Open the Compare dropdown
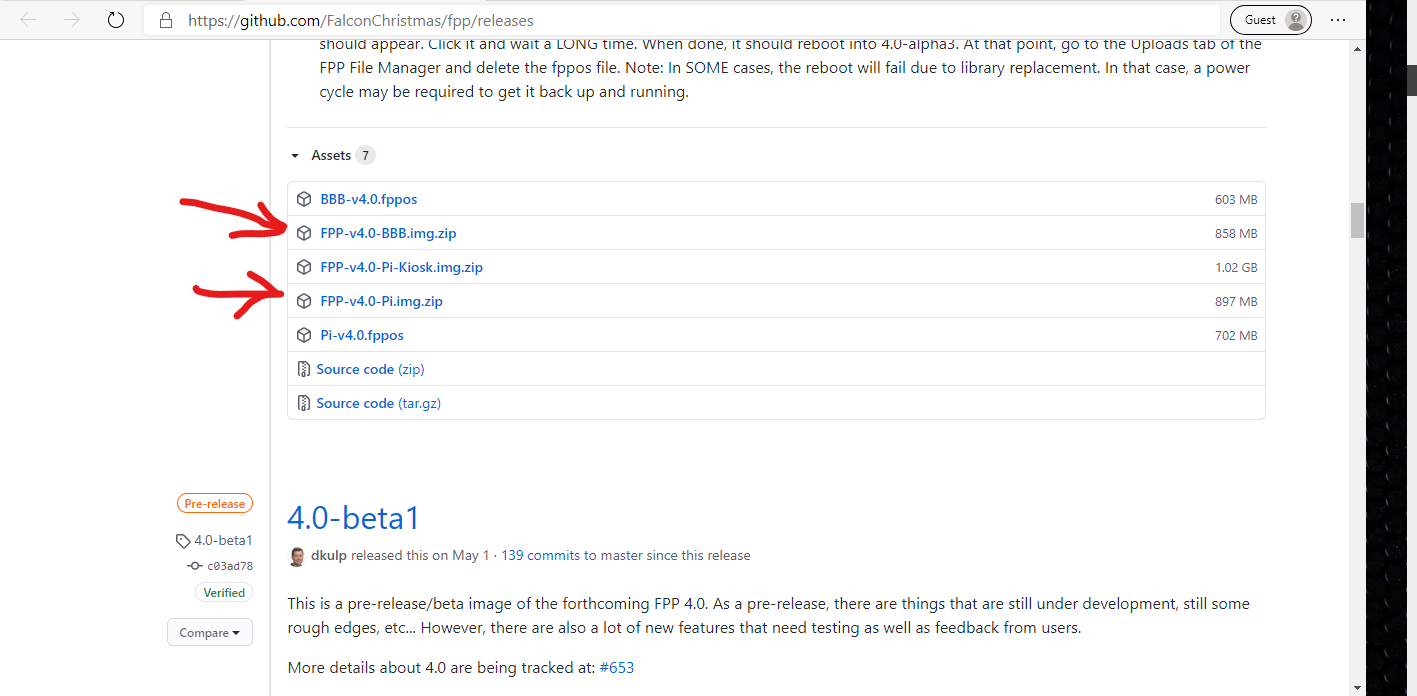Image resolution: width=1417 pixels, height=696 pixels. [209, 633]
